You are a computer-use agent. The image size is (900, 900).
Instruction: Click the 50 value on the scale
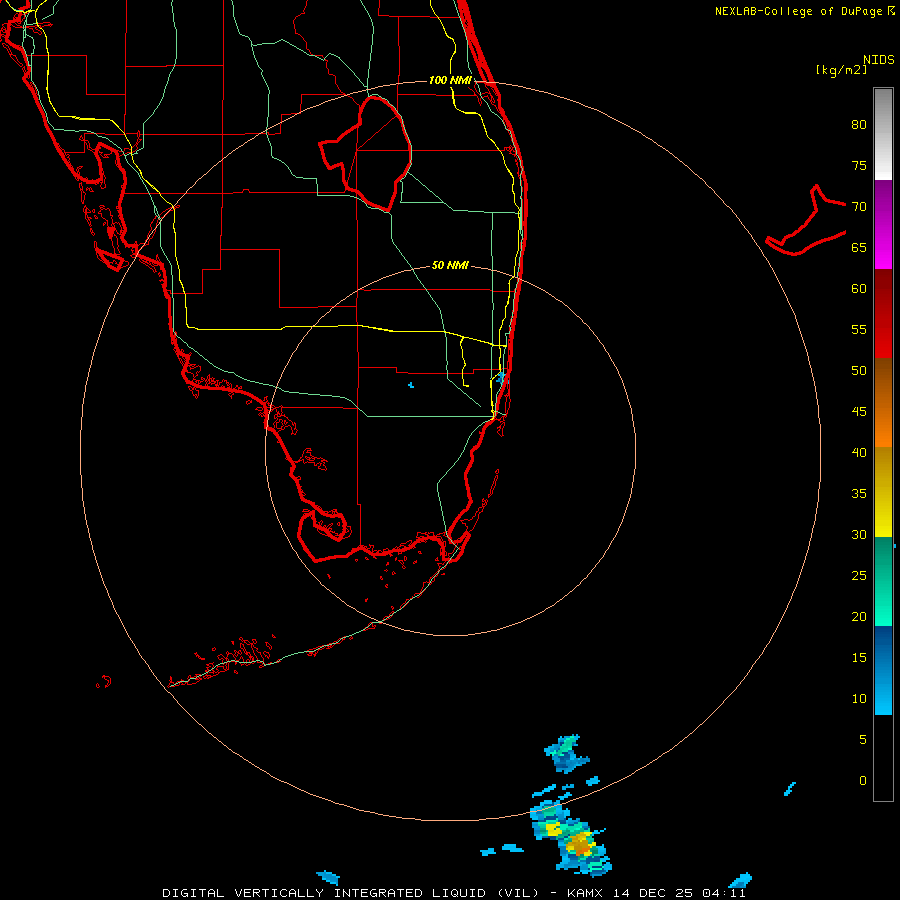pyautogui.click(x=859, y=371)
